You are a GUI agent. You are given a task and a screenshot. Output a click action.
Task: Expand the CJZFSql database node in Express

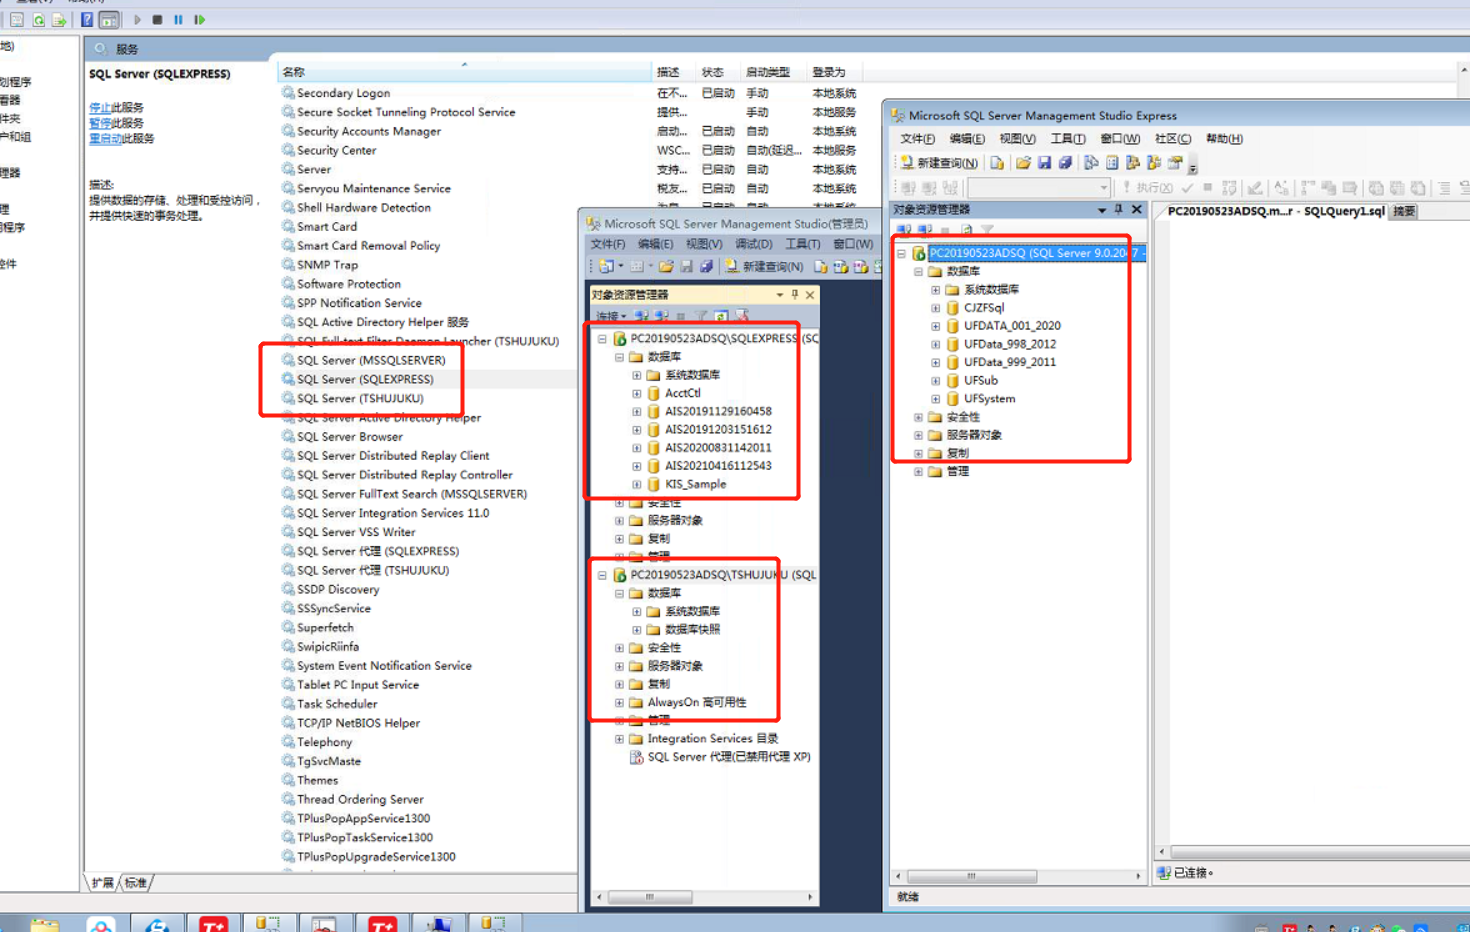pos(936,308)
